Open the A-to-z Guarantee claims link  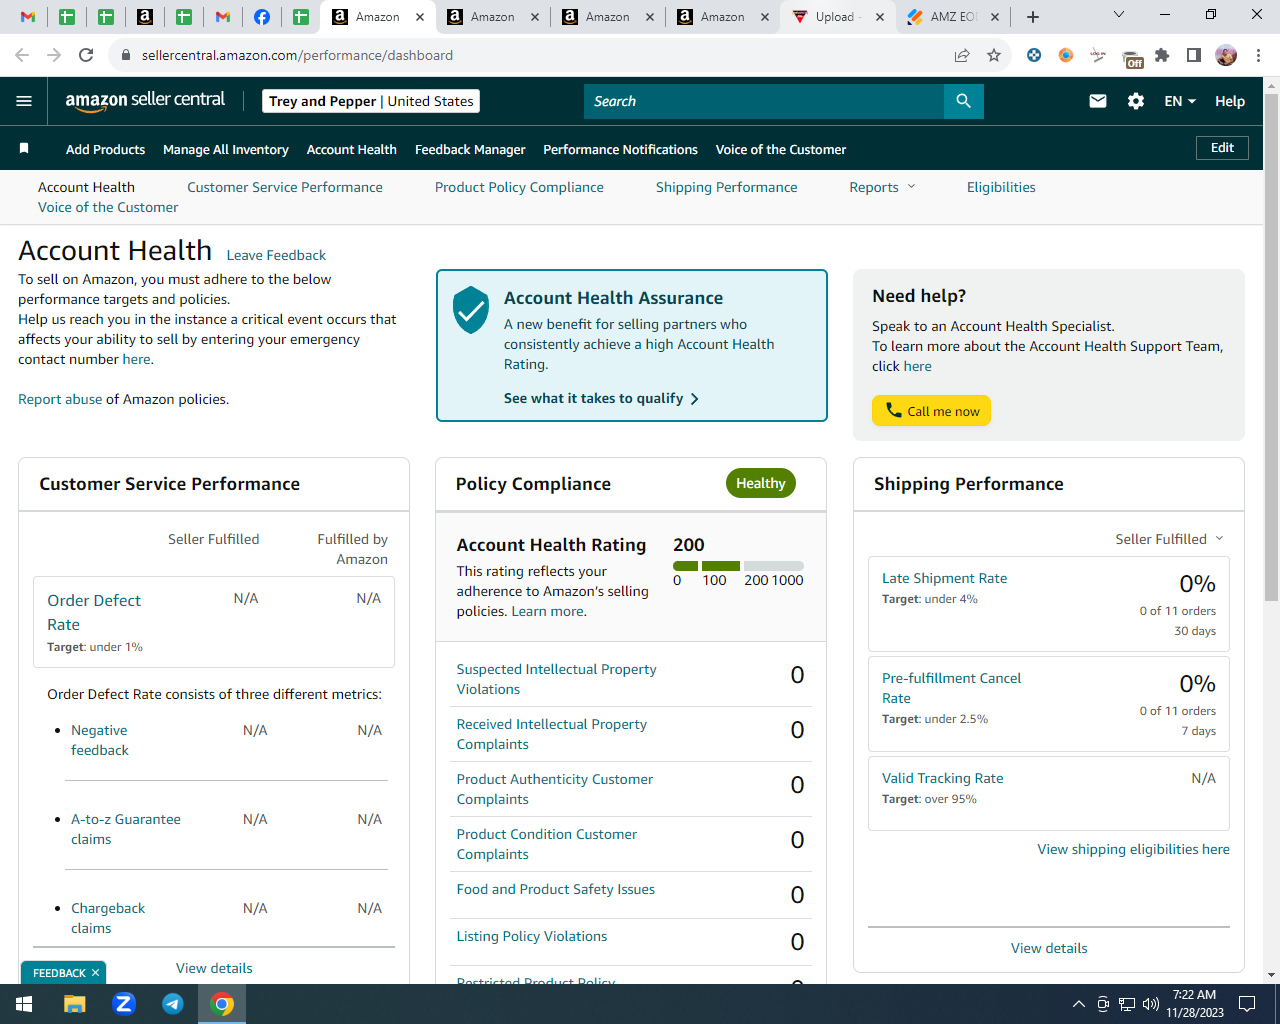click(125, 829)
